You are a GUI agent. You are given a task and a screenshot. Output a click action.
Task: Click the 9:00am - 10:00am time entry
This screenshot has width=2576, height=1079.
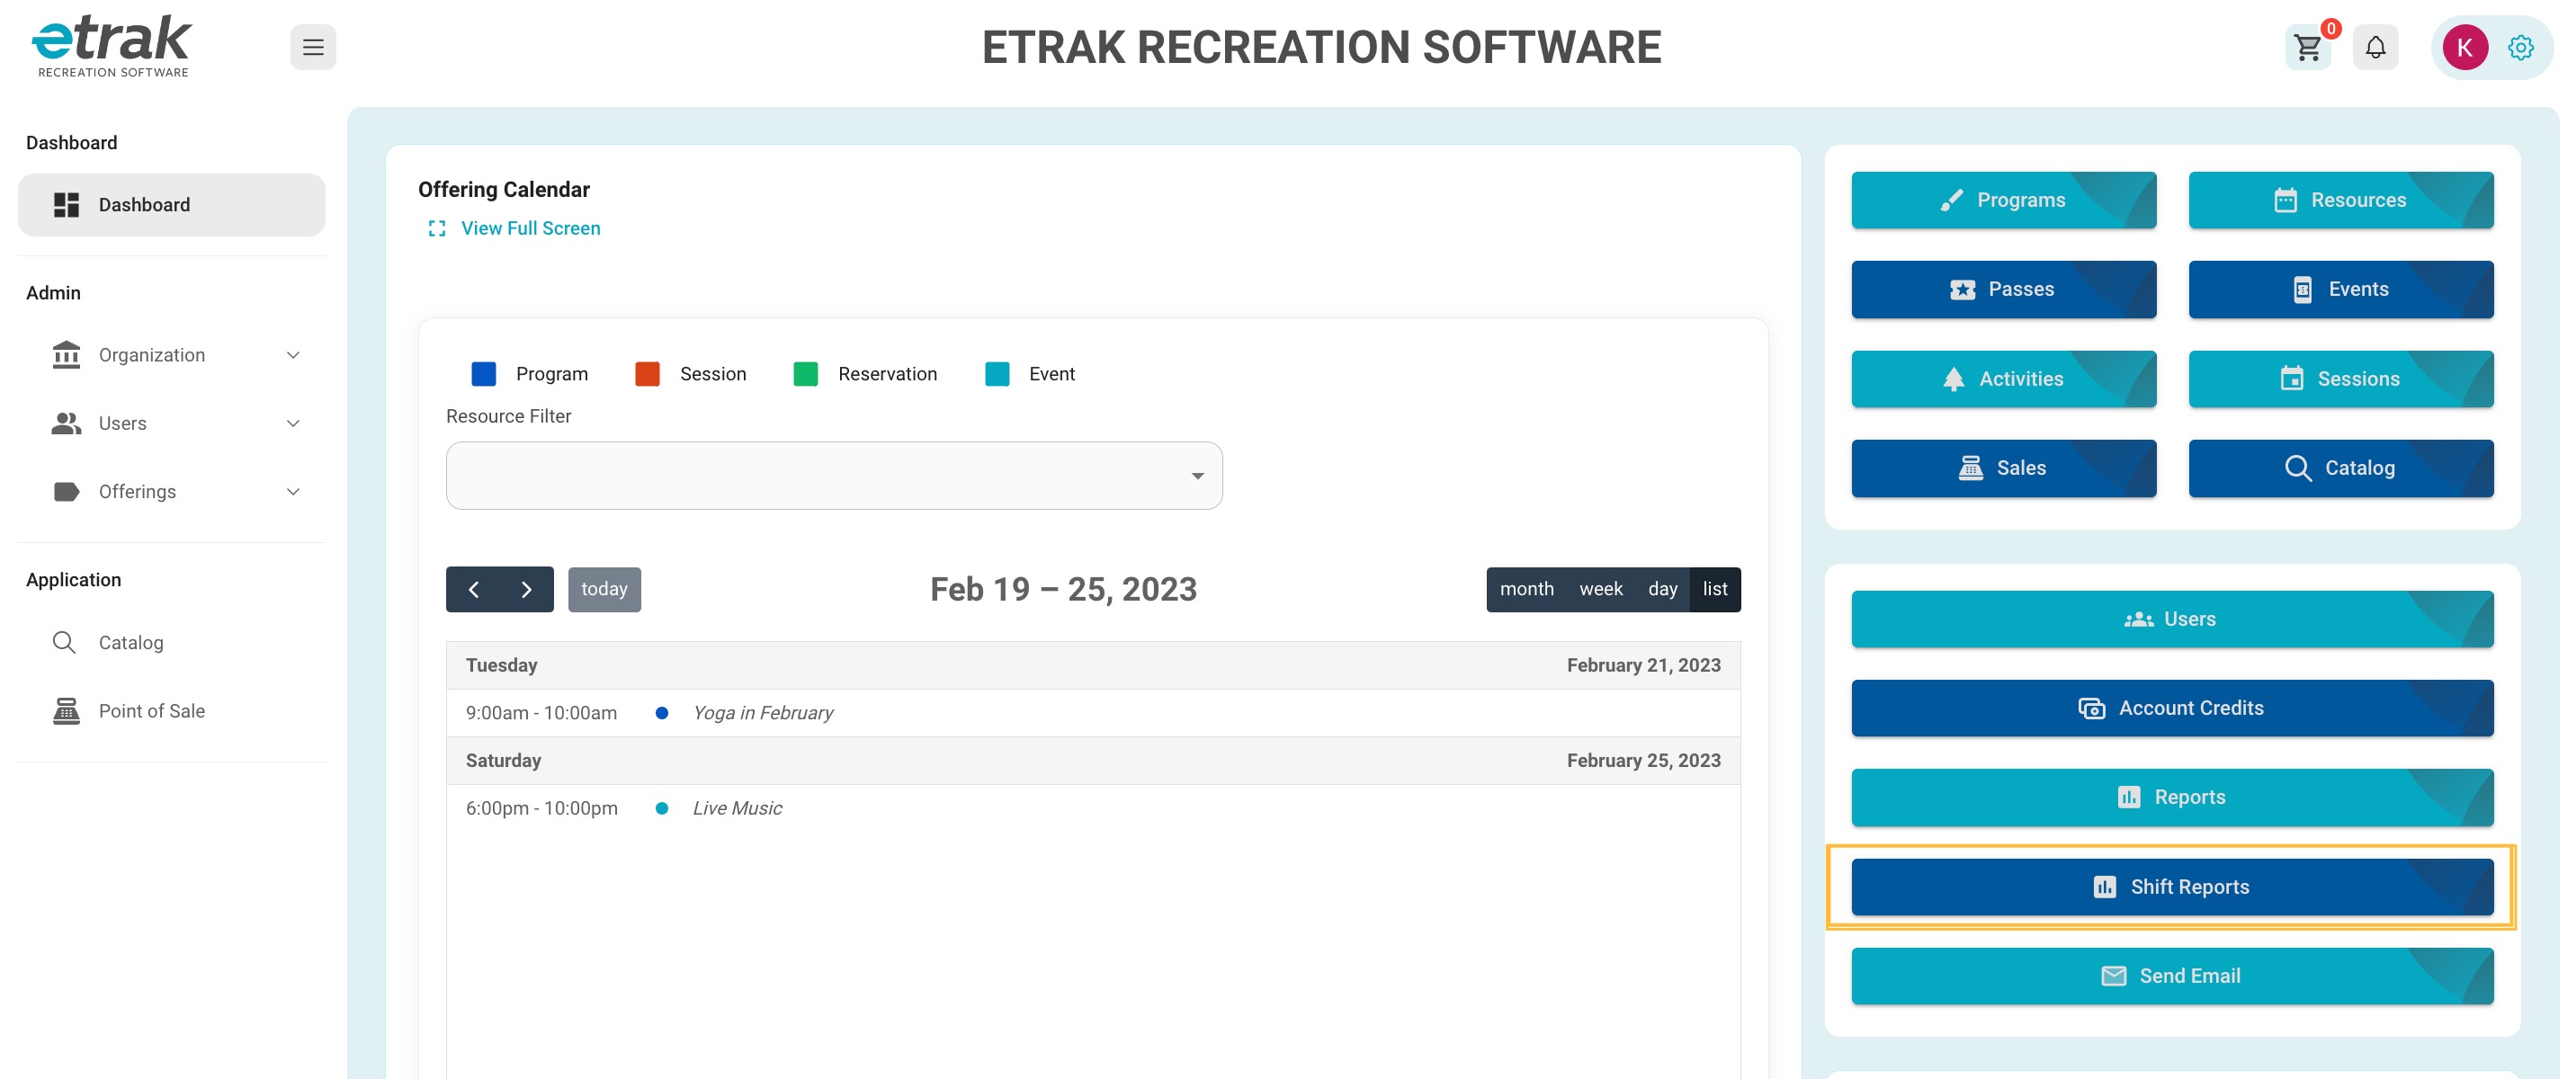pyautogui.click(x=541, y=713)
